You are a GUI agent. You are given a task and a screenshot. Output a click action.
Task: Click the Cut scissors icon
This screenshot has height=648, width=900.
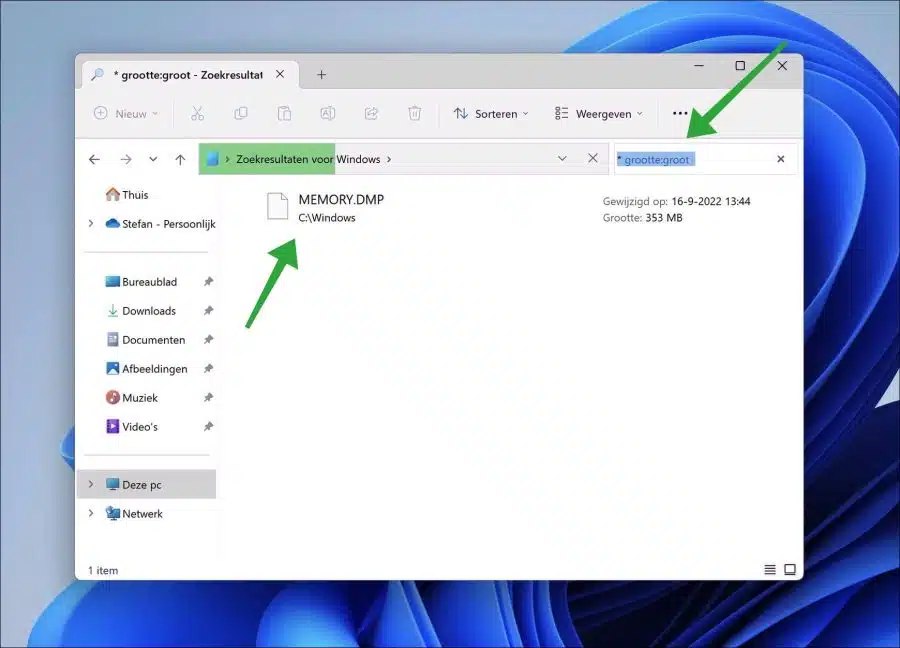click(197, 114)
